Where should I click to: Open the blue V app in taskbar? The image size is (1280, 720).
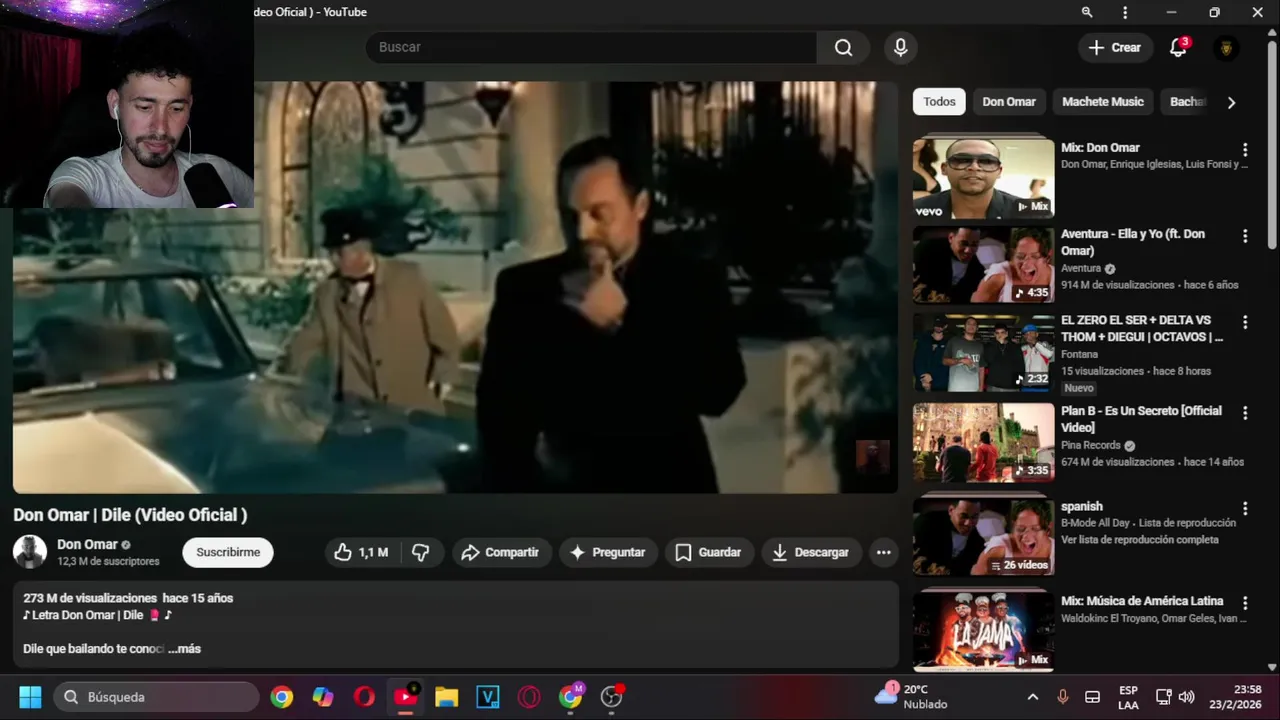coord(487,697)
